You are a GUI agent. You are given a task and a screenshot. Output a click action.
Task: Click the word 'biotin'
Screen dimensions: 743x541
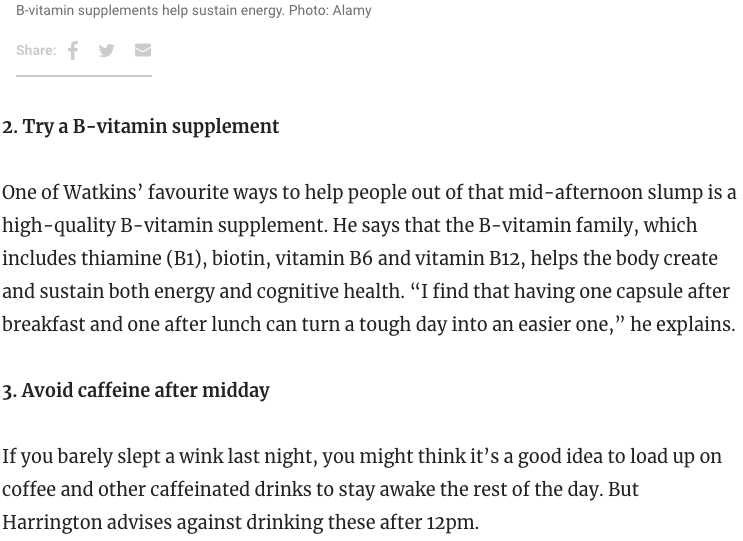(239, 259)
